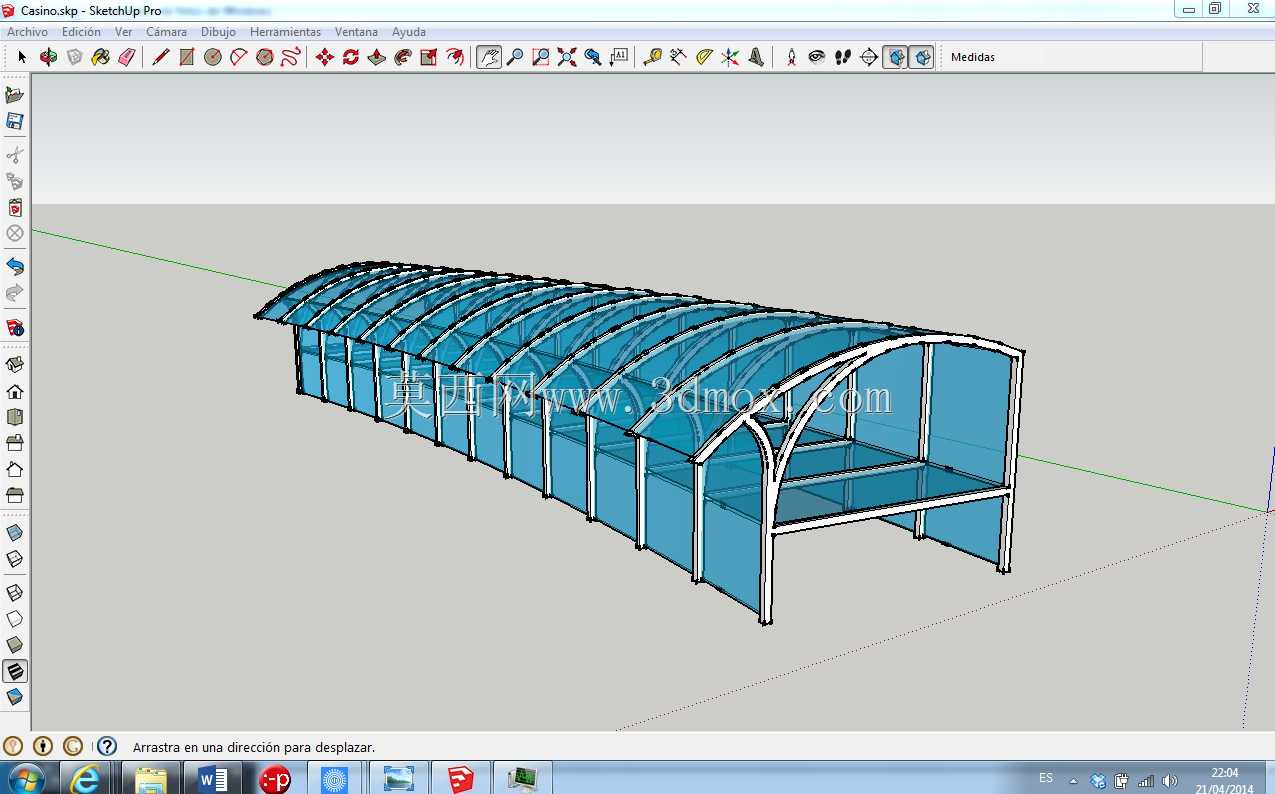Open the Ventana menu

click(x=356, y=32)
